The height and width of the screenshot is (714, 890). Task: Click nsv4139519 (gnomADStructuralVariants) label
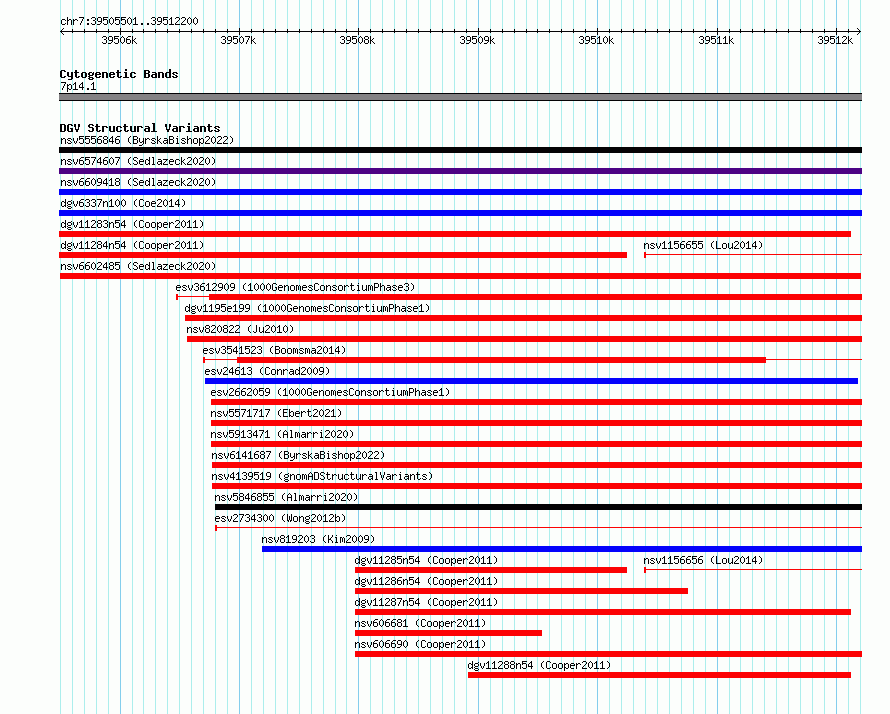pos(322,476)
